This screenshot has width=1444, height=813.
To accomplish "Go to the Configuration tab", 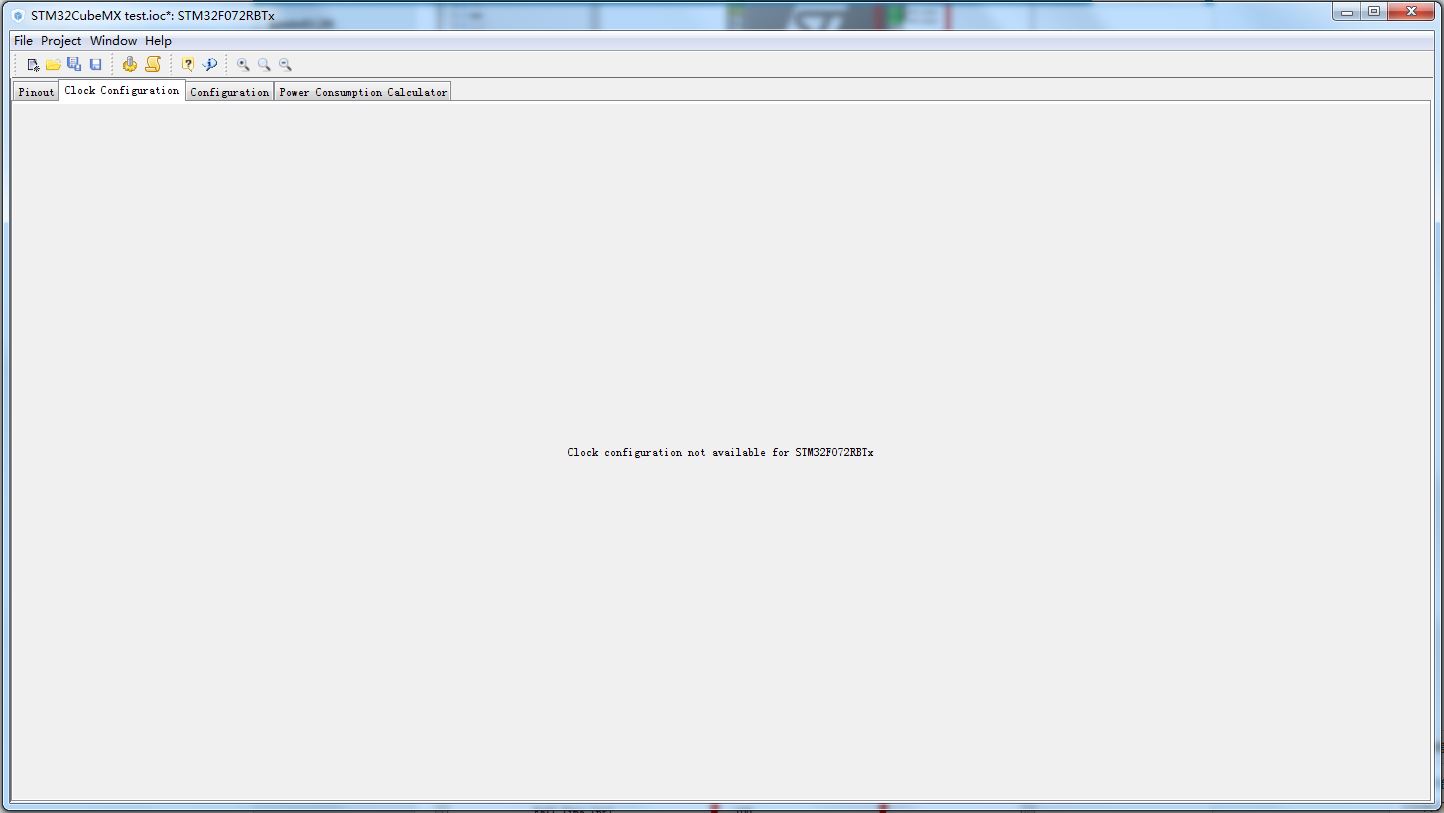I will [x=230, y=92].
